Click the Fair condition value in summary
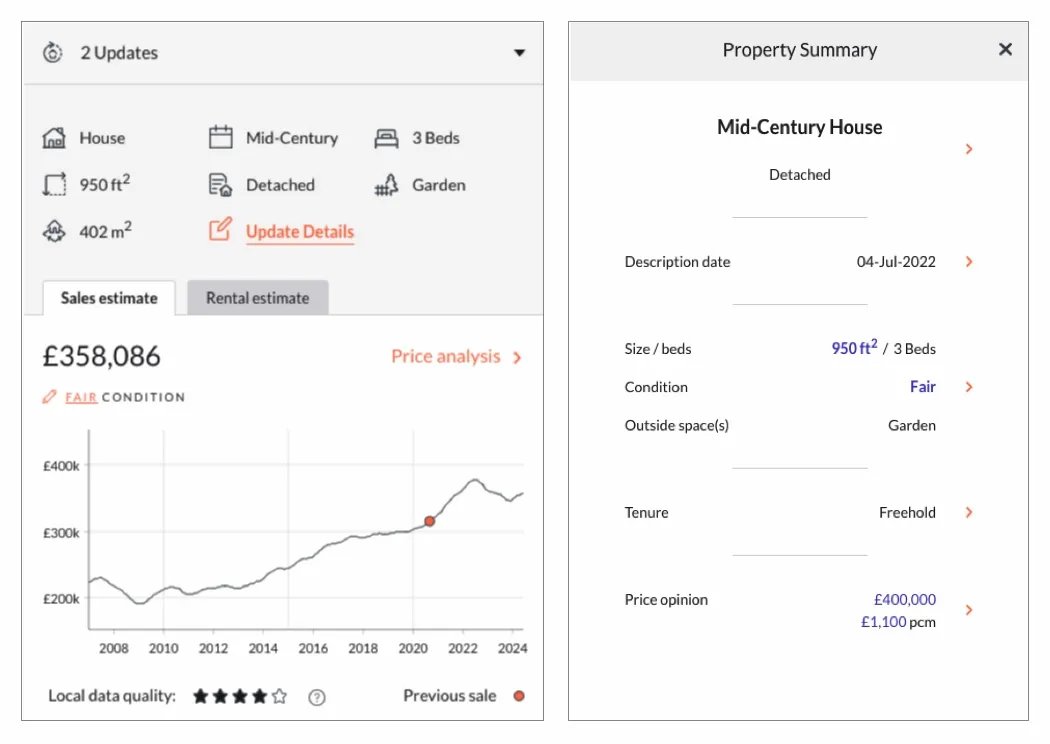The width and height of the screenshot is (1050, 744). [x=923, y=386]
